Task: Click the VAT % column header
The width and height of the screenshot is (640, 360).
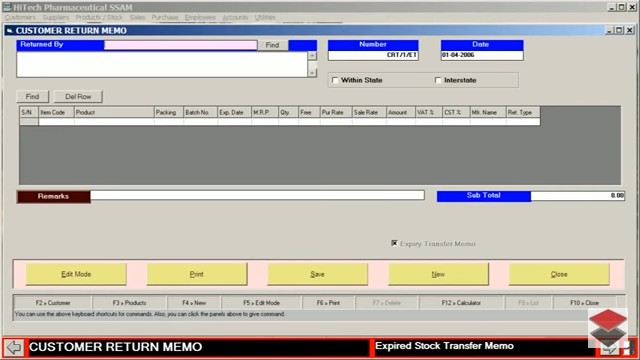Action: (x=429, y=112)
